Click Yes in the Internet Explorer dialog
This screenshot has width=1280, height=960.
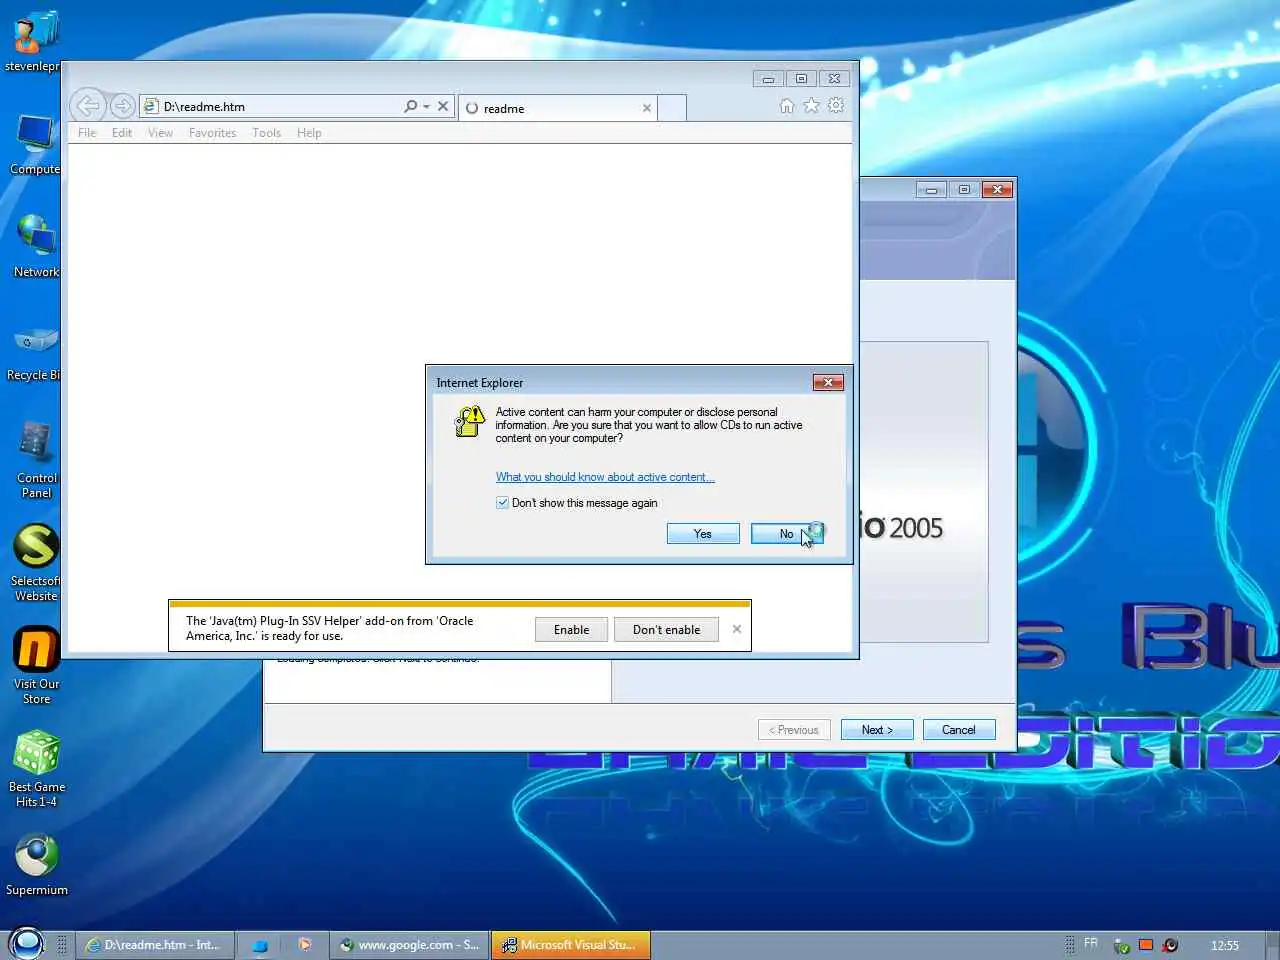pyautogui.click(x=703, y=534)
